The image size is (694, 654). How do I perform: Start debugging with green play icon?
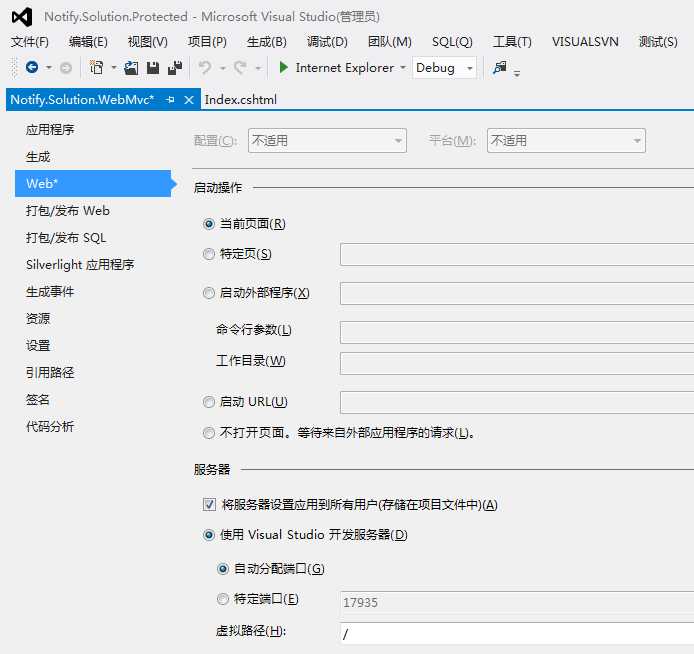click(284, 68)
